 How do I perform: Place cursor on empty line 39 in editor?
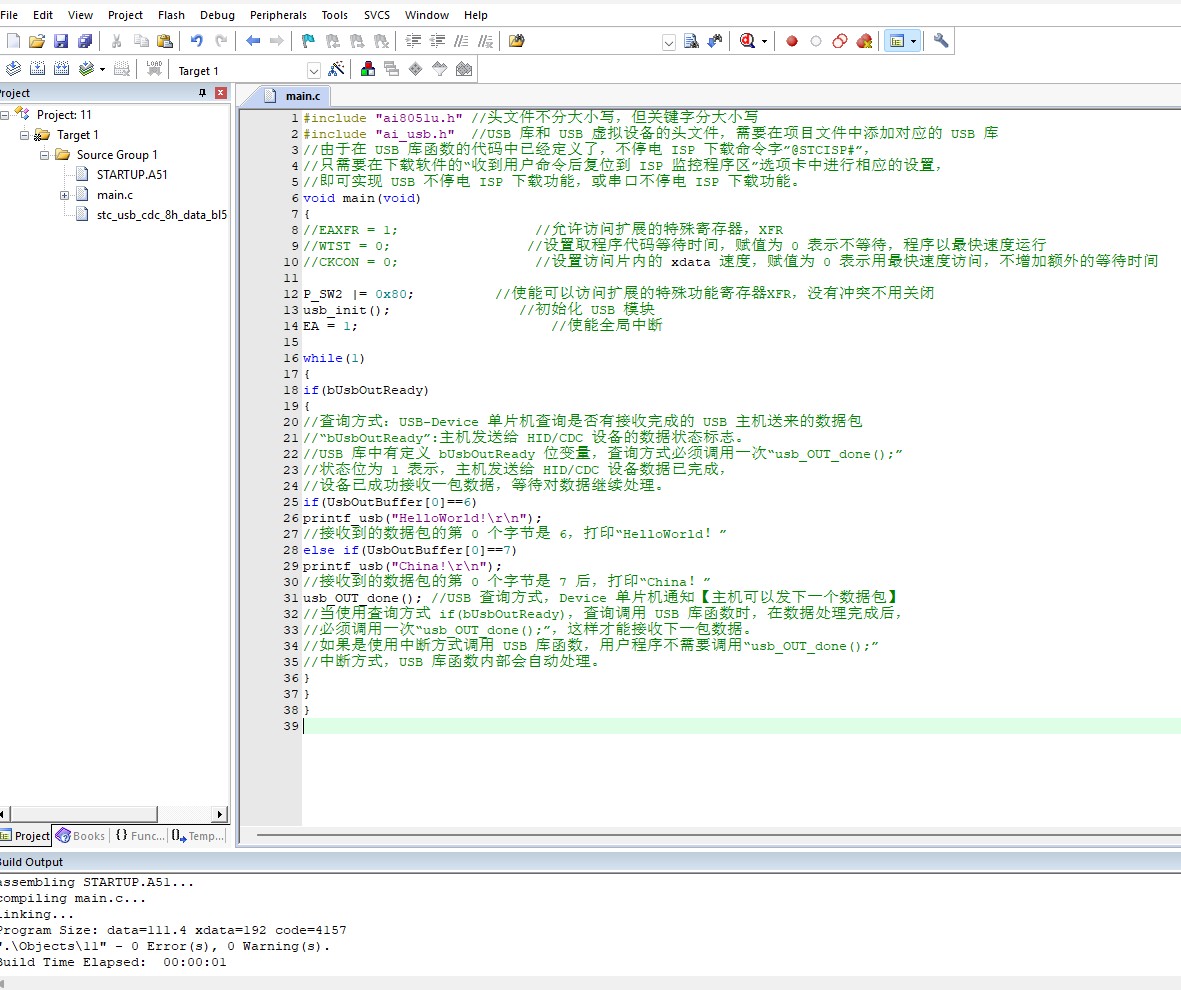(x=741, y=726)
